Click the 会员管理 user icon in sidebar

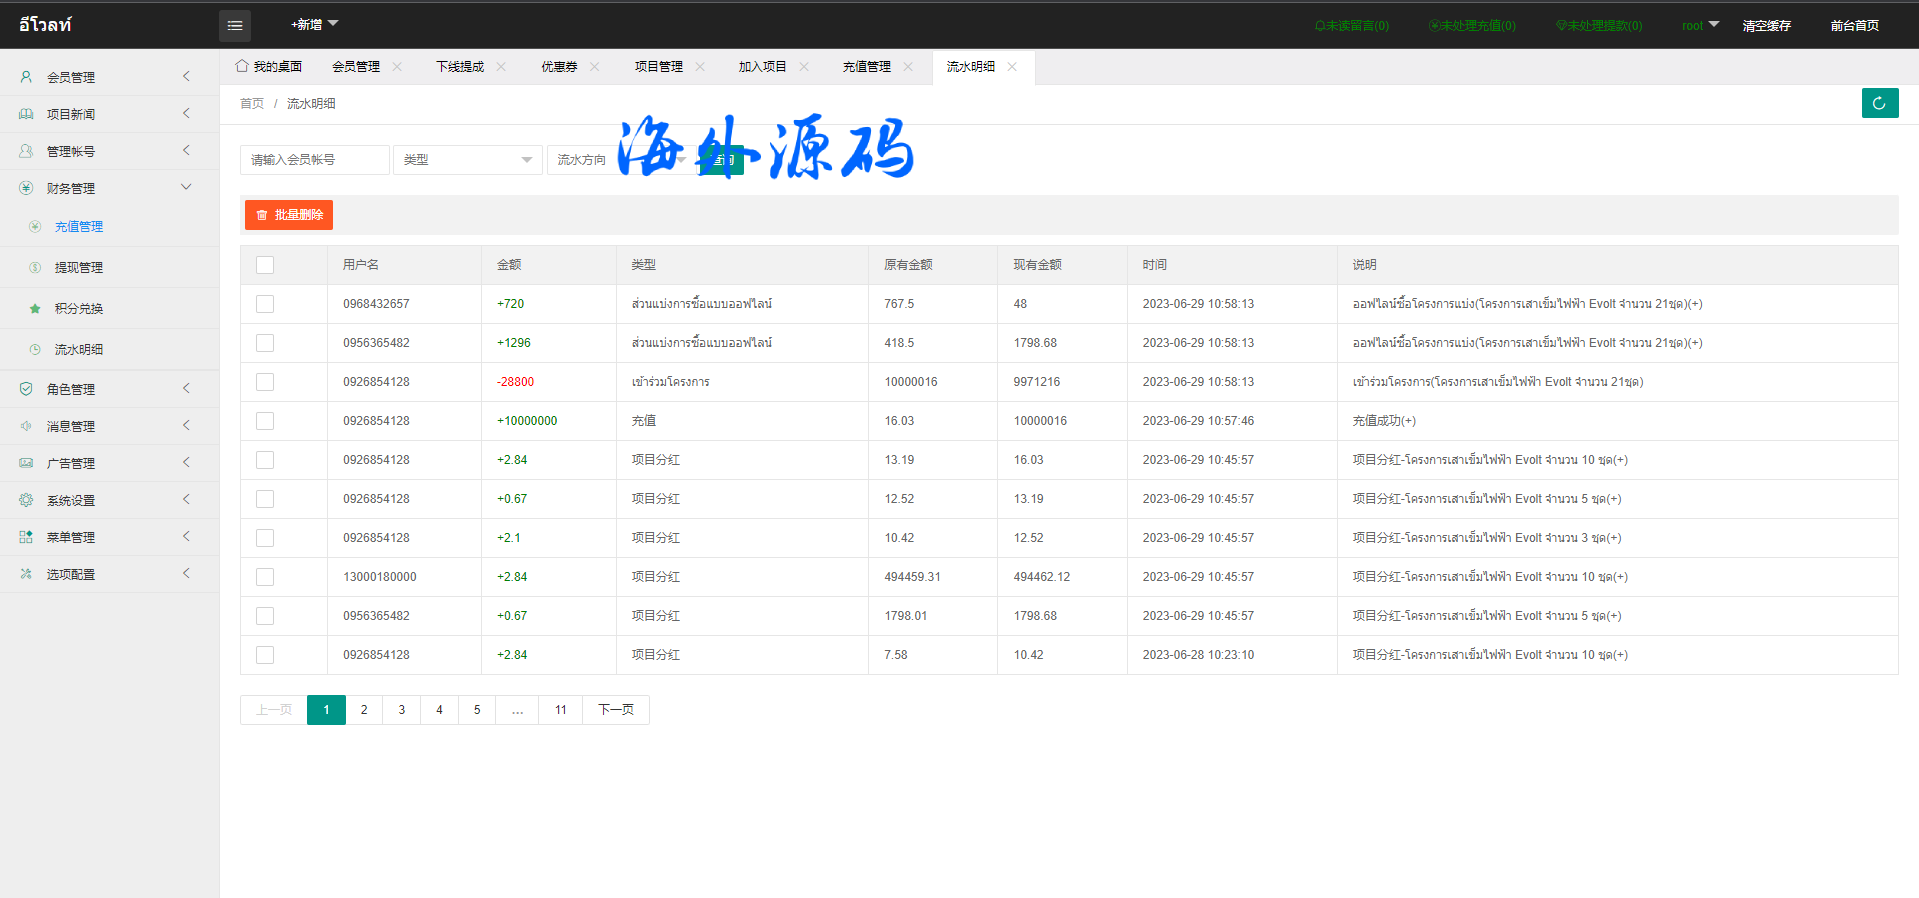point(26,77)
